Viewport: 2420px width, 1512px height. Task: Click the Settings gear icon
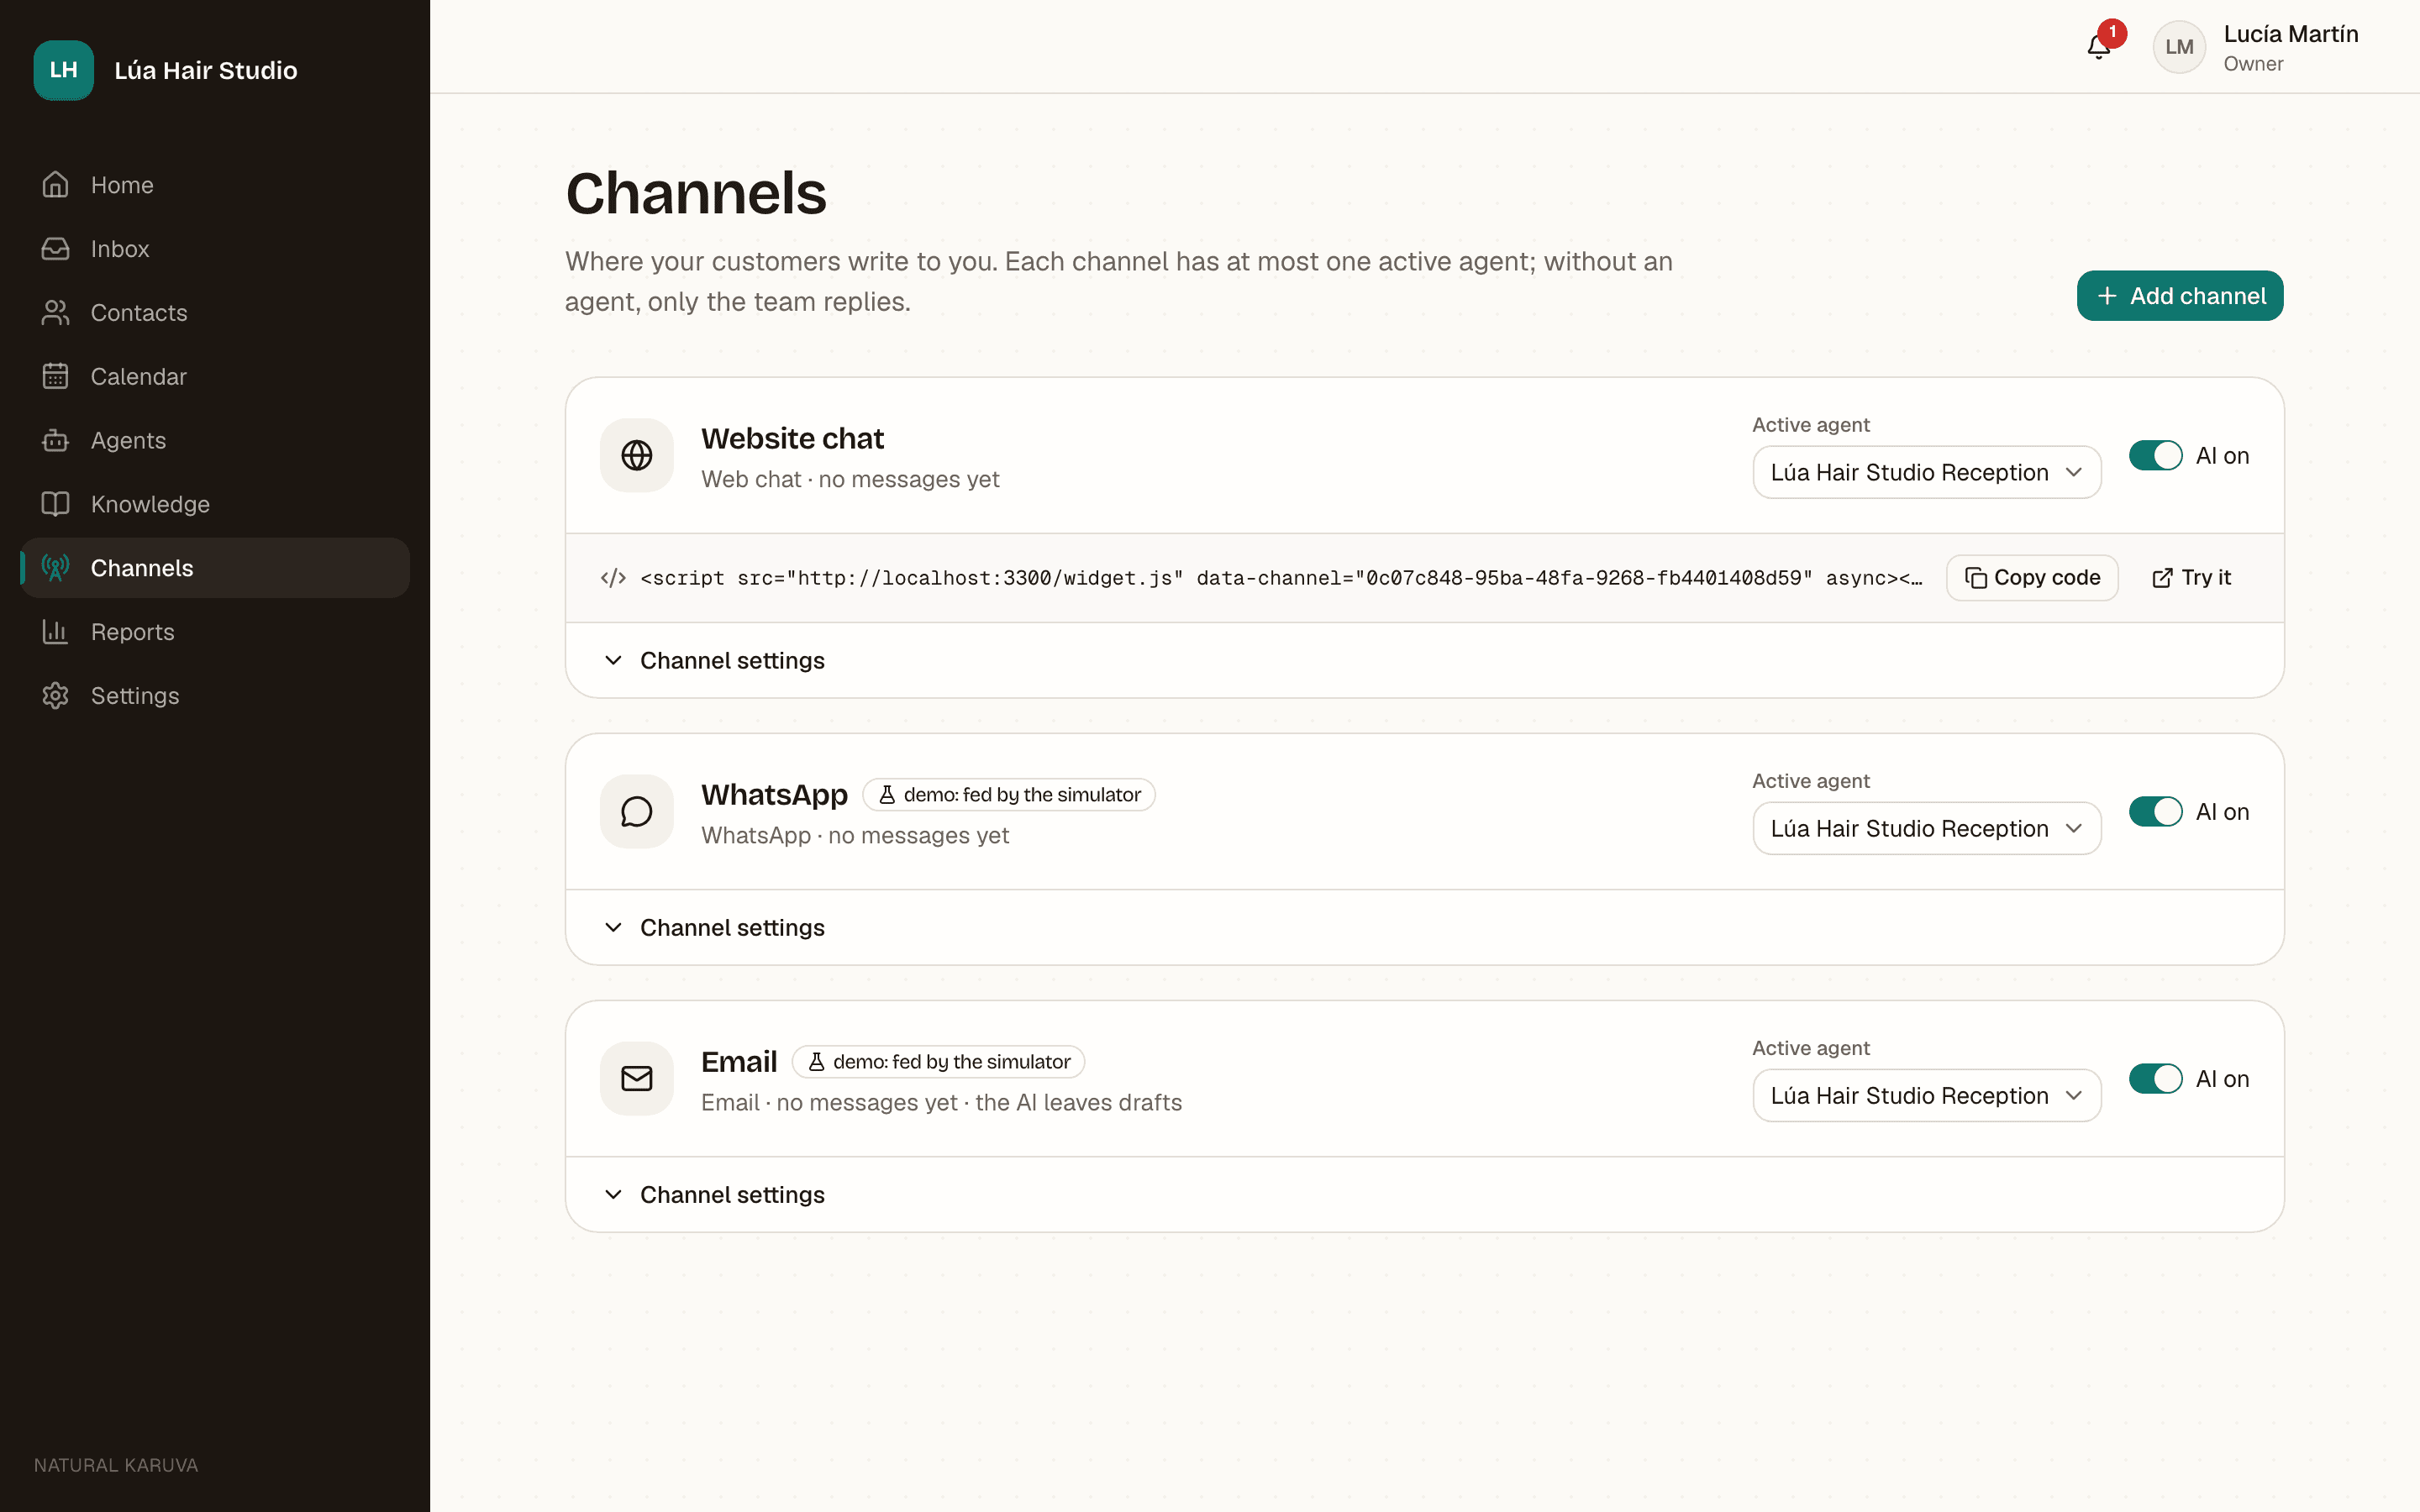tap(55, 696)
